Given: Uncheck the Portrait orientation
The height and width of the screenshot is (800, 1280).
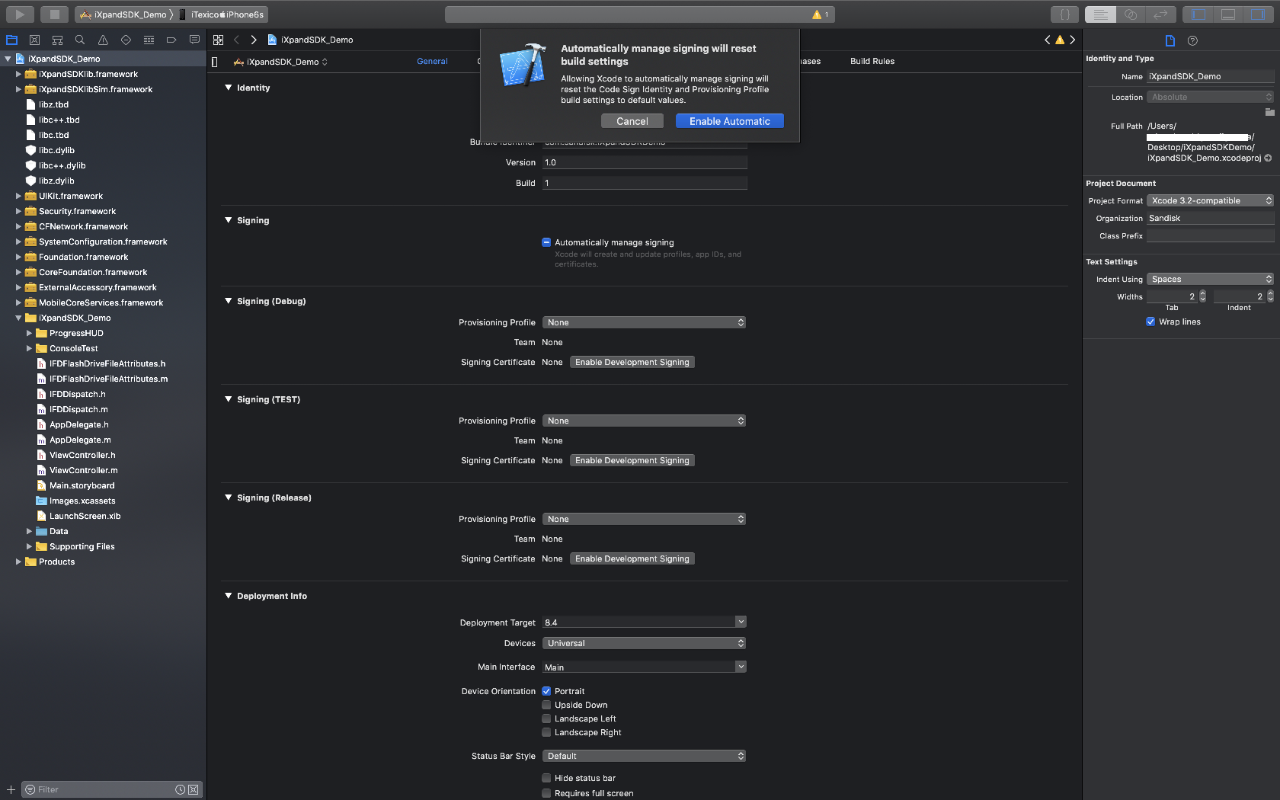Looking at the screenshot, I should [547, 691].
